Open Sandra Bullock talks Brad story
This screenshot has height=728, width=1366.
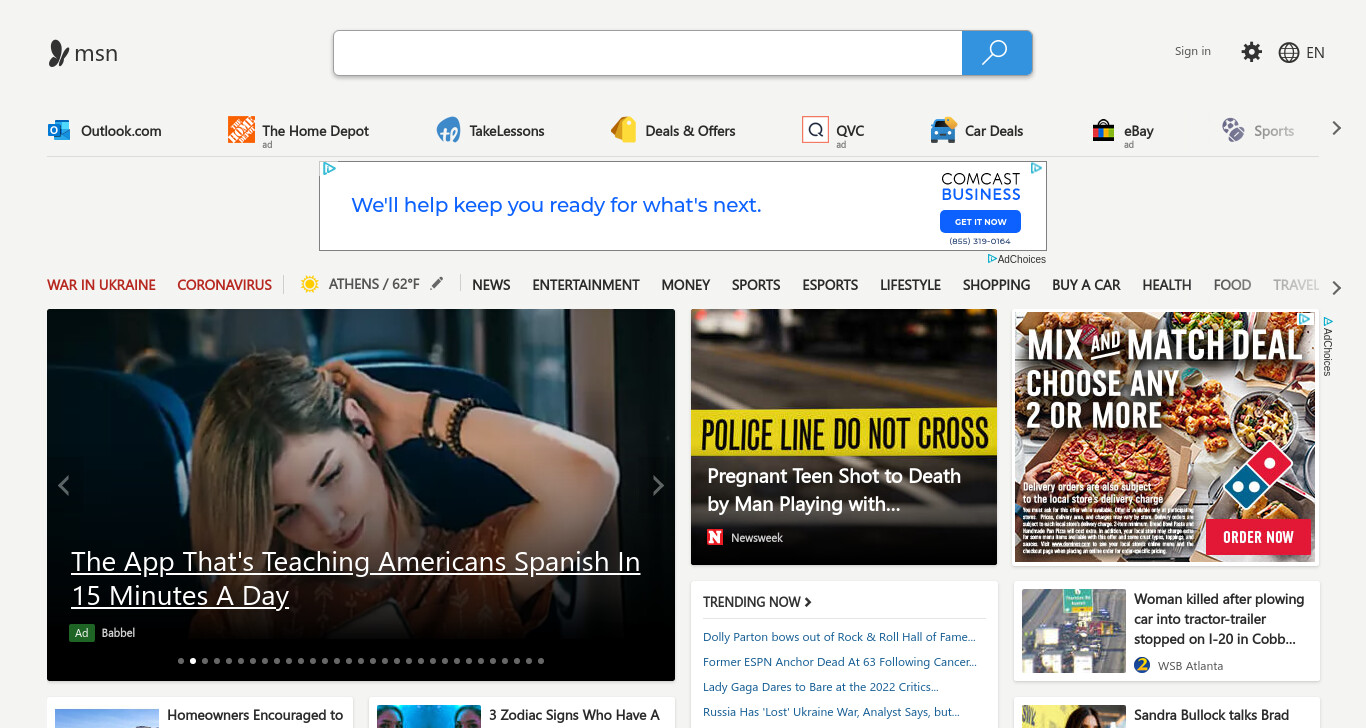coord(1211,715)
